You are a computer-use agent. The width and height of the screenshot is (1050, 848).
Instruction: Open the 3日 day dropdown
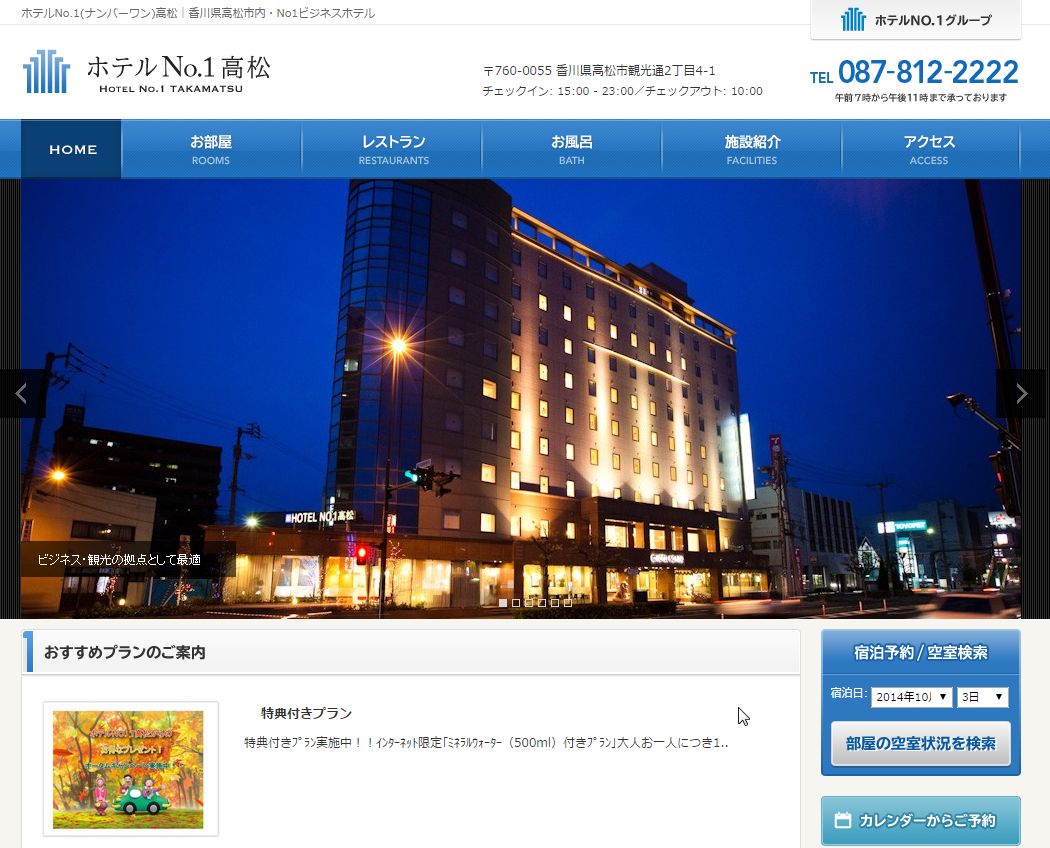click(x=982, y=697)
